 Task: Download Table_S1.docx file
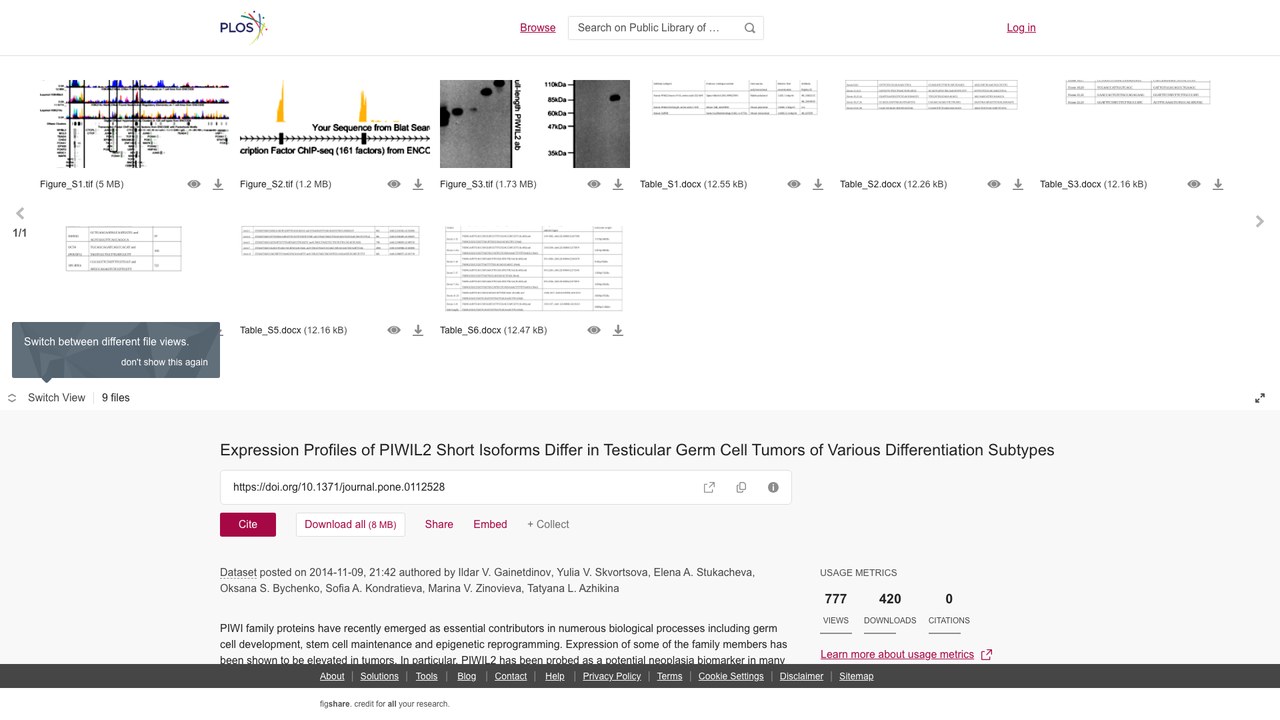(x=818, y=184)
